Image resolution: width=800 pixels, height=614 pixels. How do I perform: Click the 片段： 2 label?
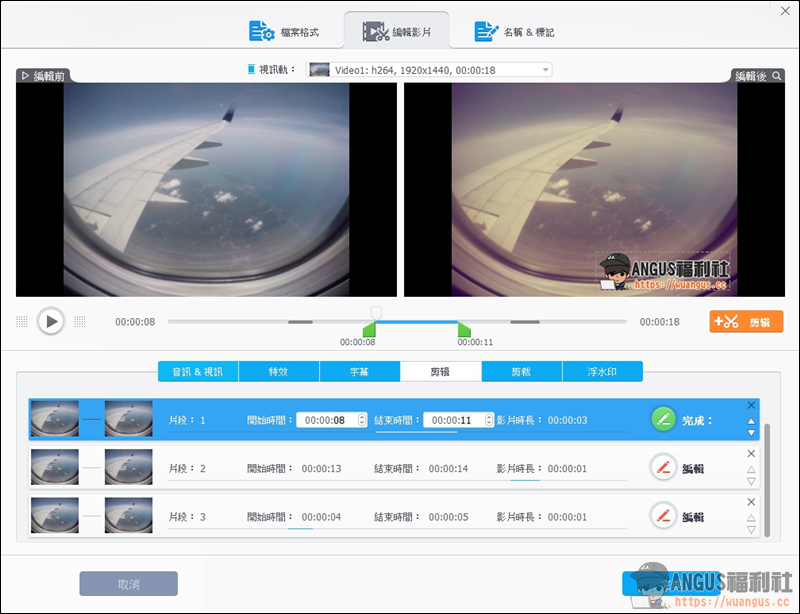click(x=187, y=469)
